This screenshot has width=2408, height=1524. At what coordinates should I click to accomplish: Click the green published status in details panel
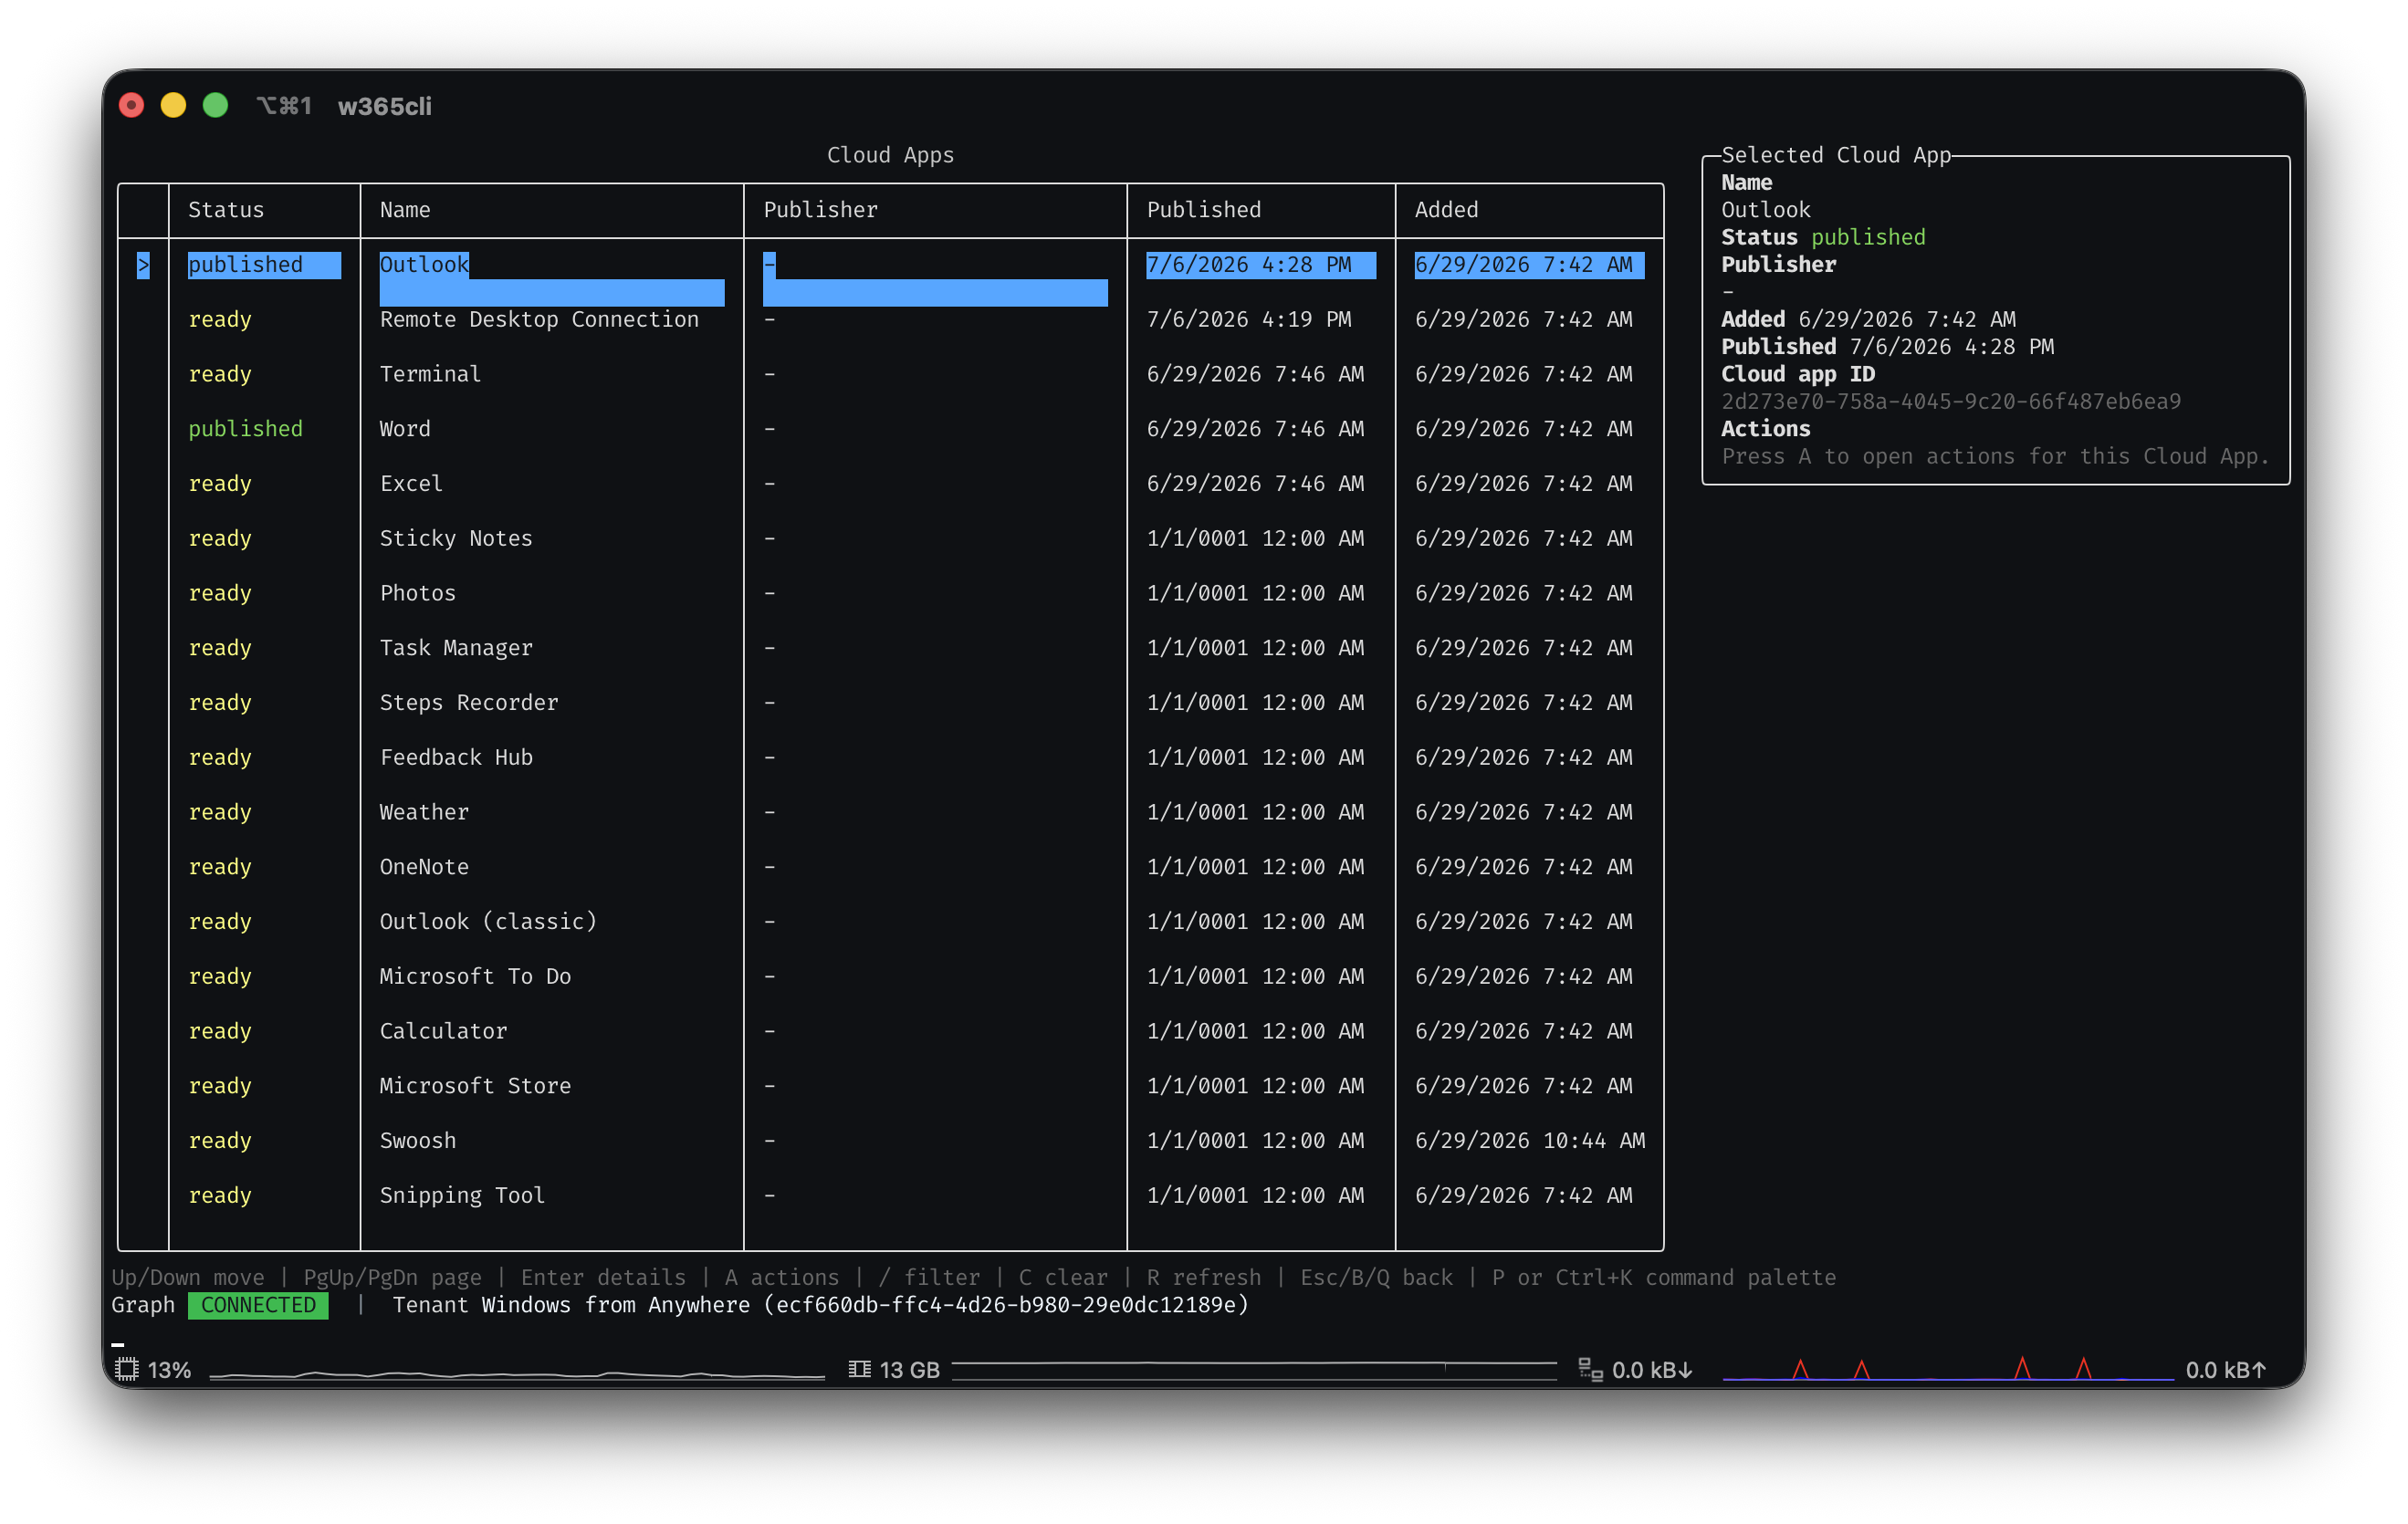(1868, 238)
